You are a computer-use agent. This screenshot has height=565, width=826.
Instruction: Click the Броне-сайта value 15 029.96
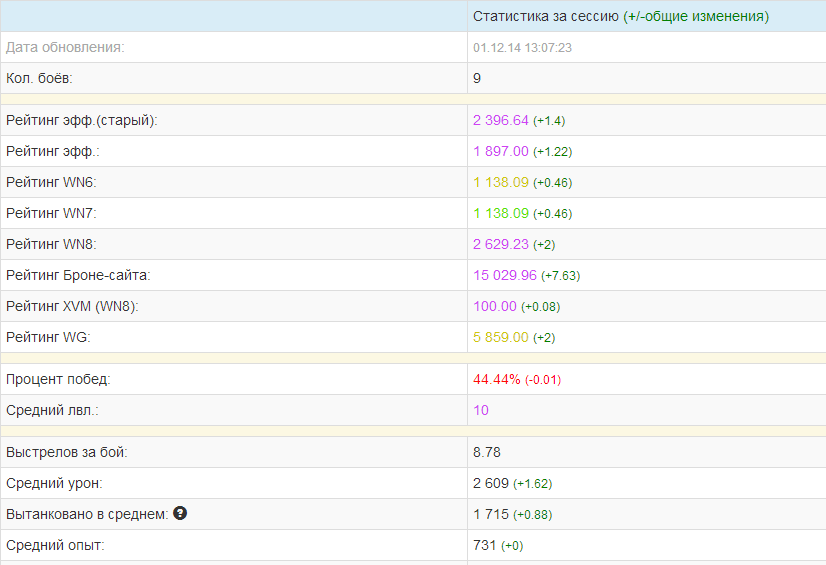click(x=504, y=275)
